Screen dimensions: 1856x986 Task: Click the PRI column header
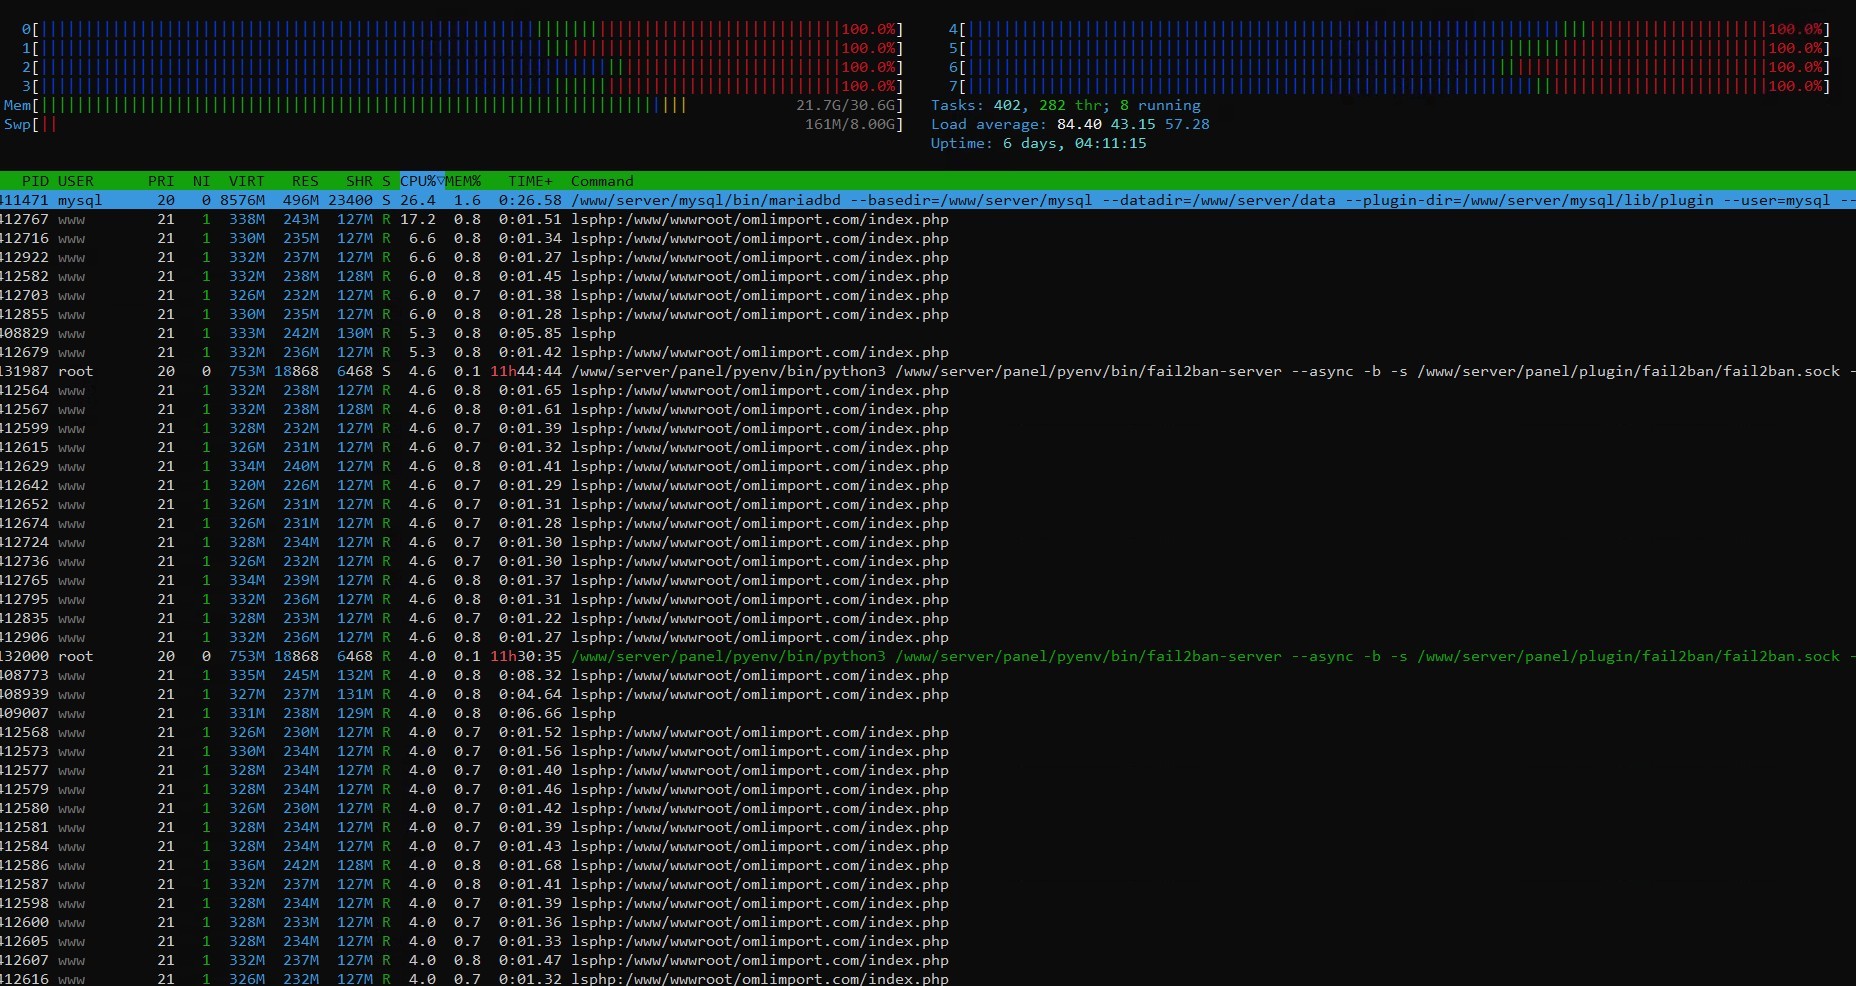tap(161, 181)
